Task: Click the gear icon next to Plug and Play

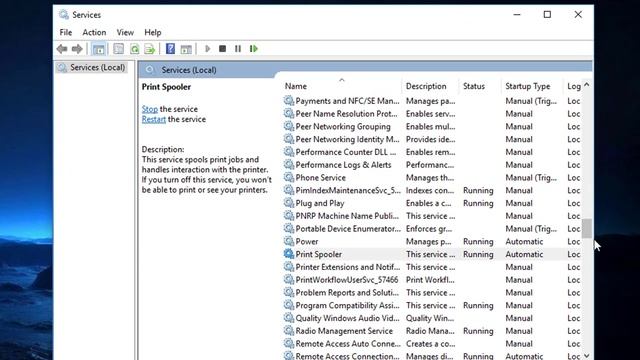Action: [x=289, y=203]
